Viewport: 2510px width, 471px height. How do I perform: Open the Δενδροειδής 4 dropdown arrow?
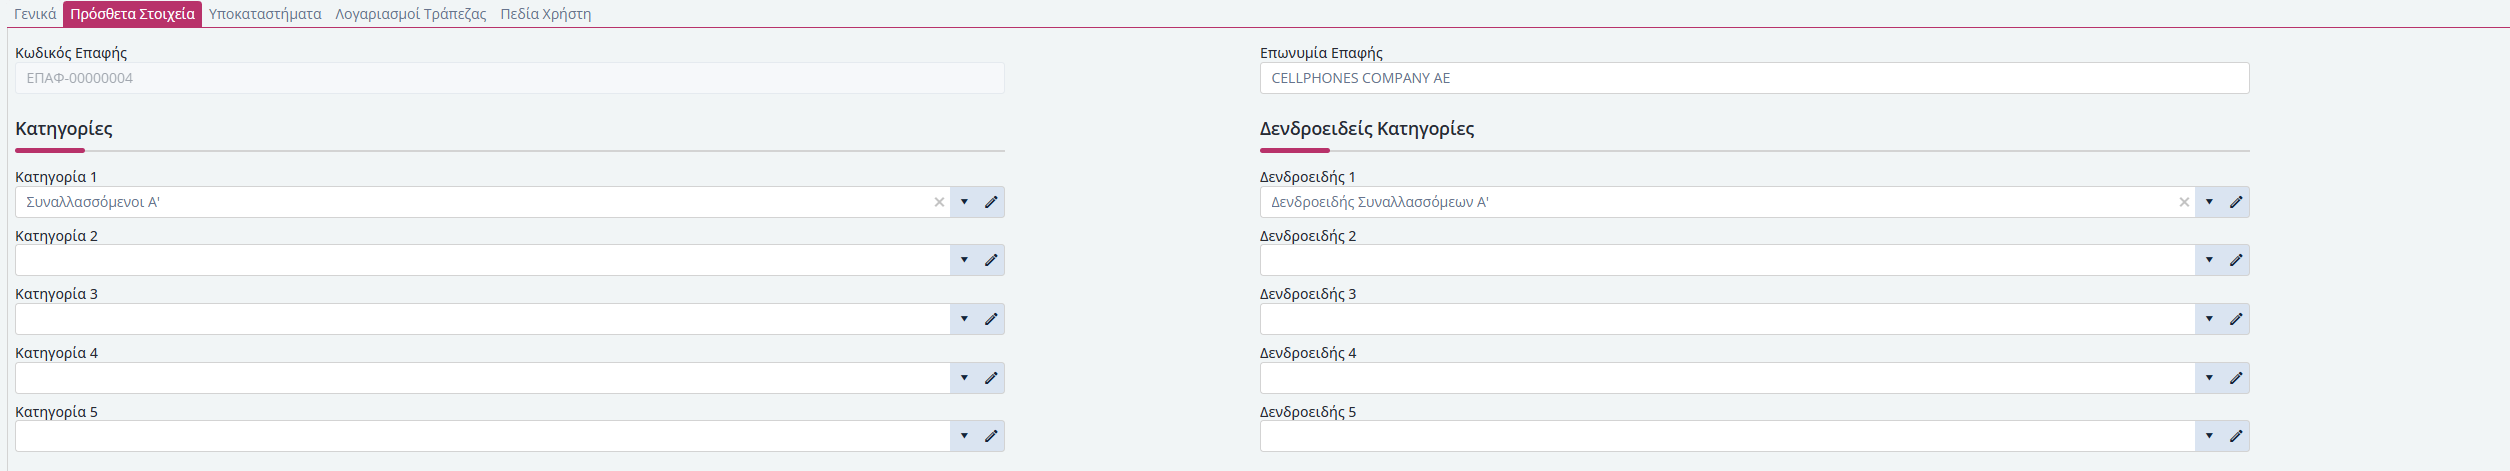(x=2209, y=378)
